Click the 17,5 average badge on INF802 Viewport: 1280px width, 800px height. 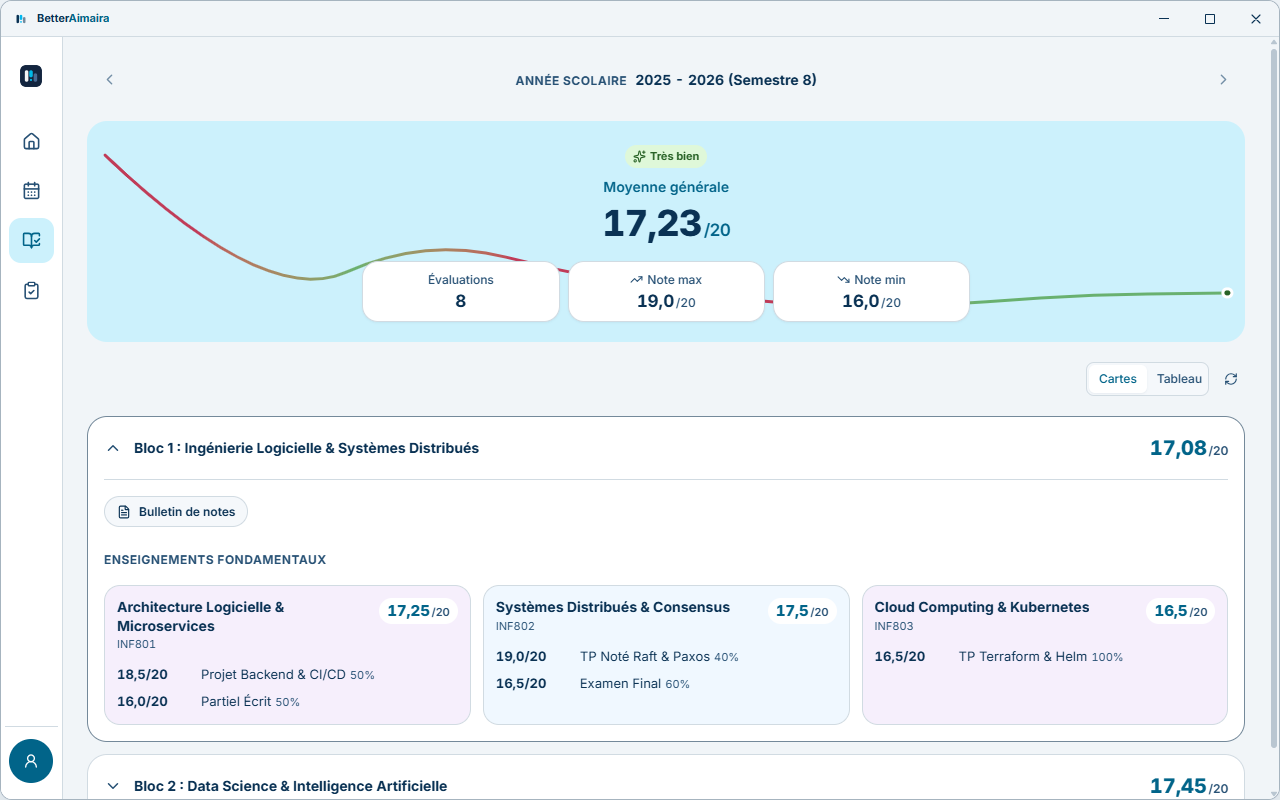[802, 611]
